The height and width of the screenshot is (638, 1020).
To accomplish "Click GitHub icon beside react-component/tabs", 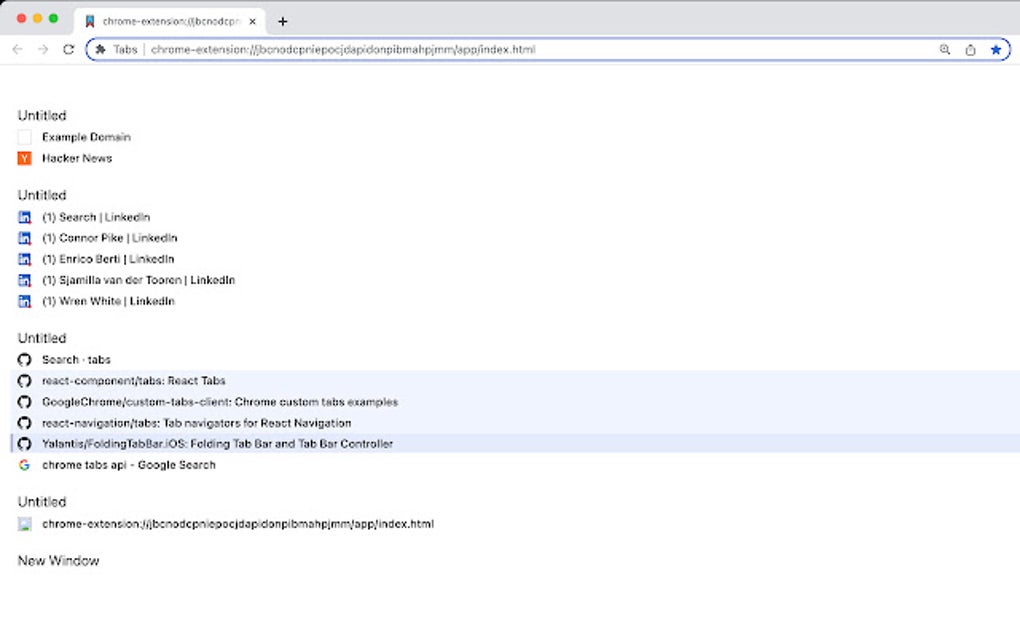I will [x=24, y=381].
